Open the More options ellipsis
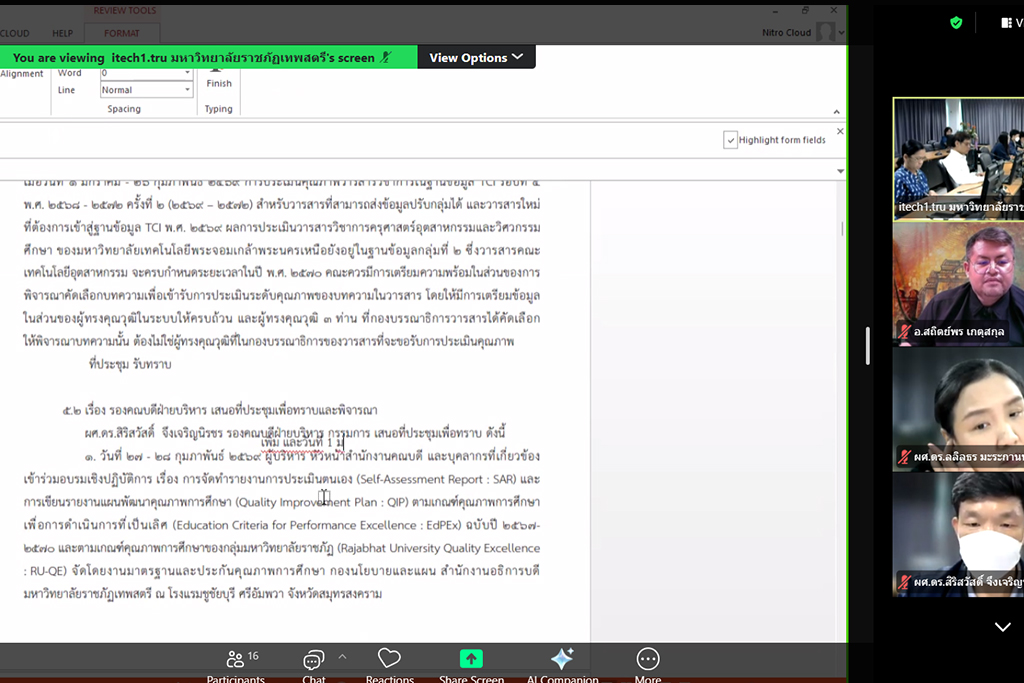The image size is (1024, 683). click(648, 659)
